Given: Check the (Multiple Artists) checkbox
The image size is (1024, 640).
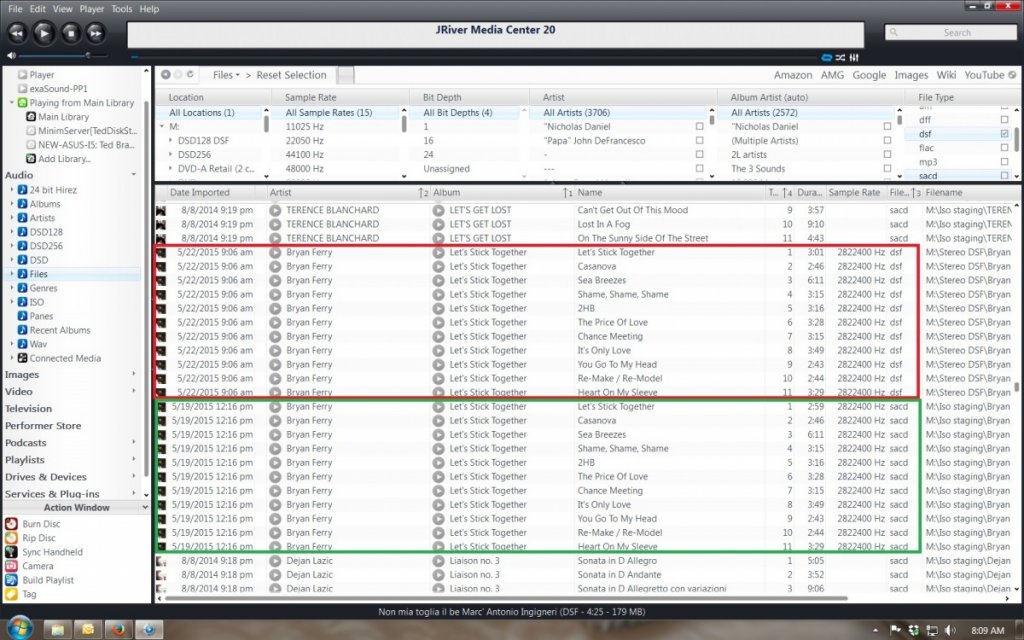Looking at the screenshot, I should tap(887, 140).
